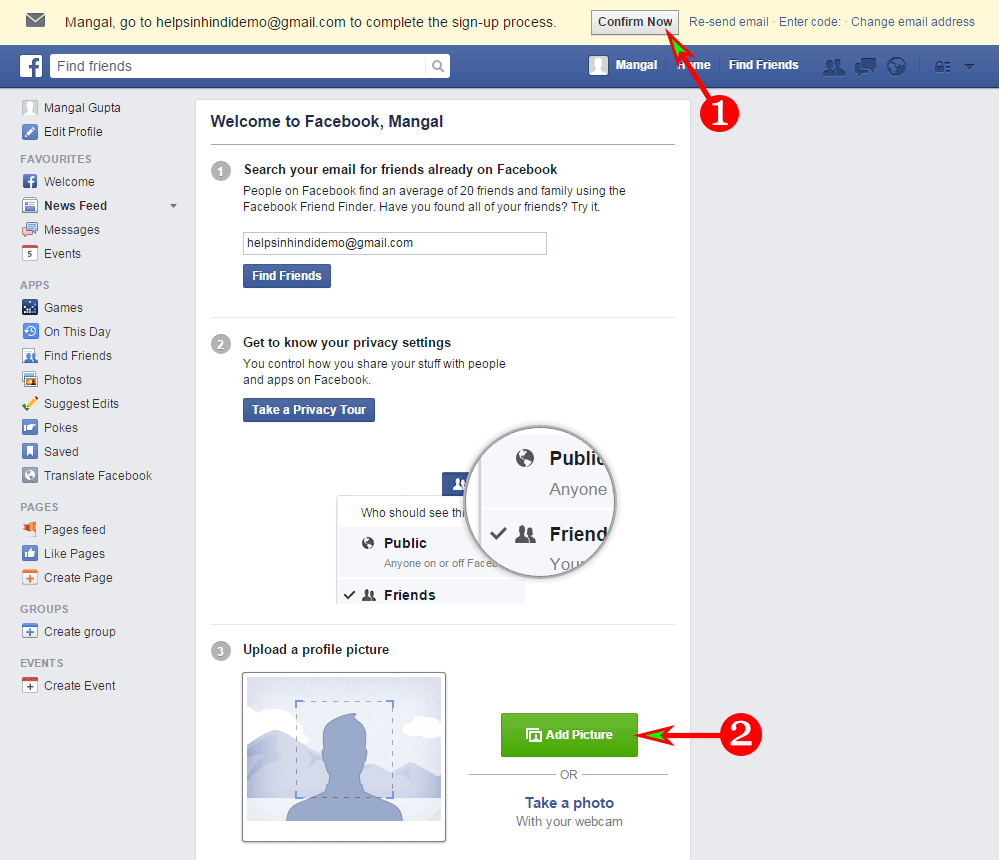Image resolution: width=999 pixels, height=860 pixels.
Task: Click blue Find Friends button
Action: [x=287, y=276]
